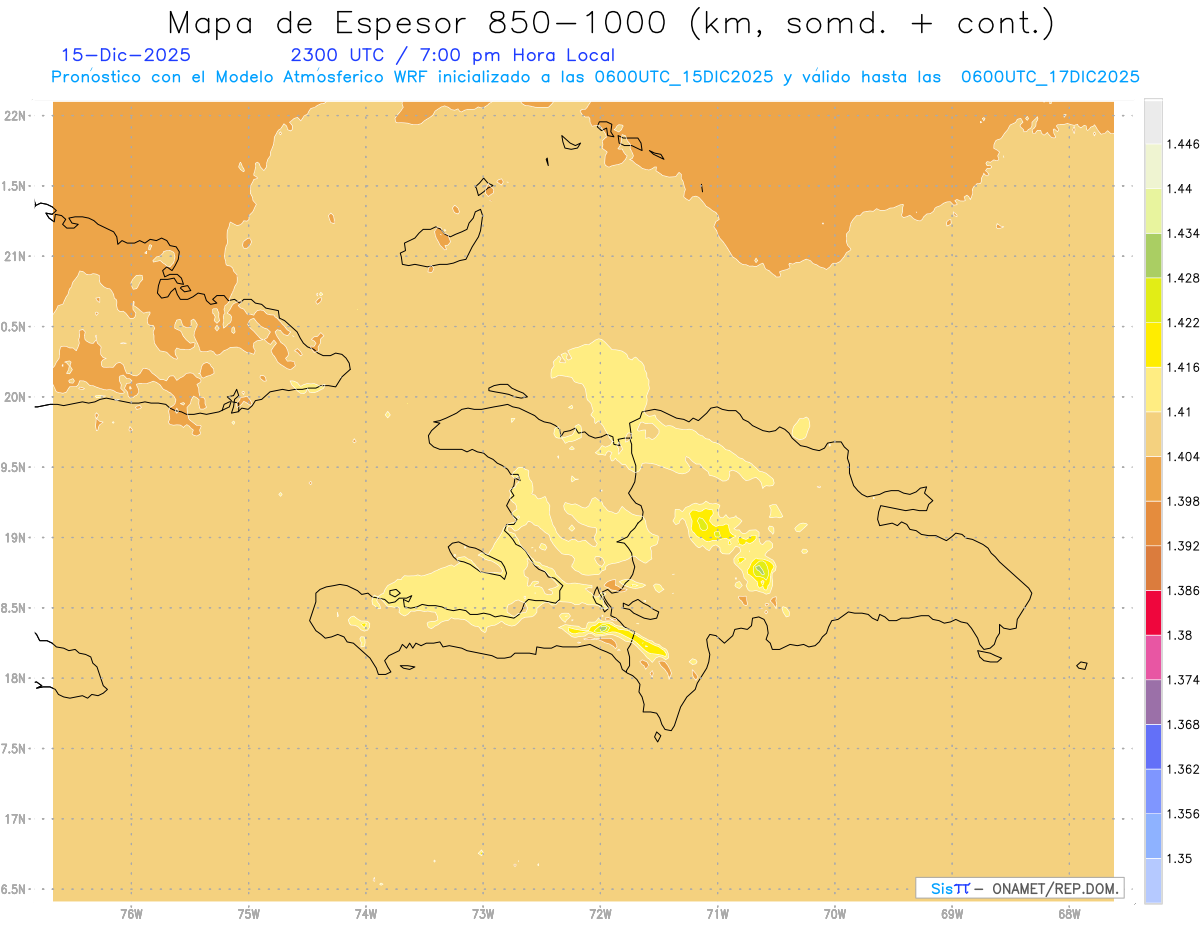Click the latitude axis label '17N'

[x=15, y=819]
